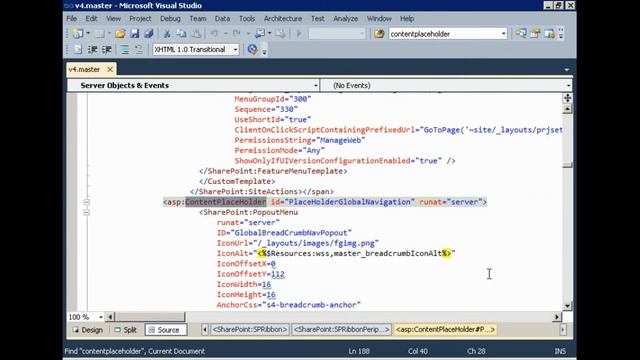
Task: Open the Architecture menu
Action: pos(283,19)
